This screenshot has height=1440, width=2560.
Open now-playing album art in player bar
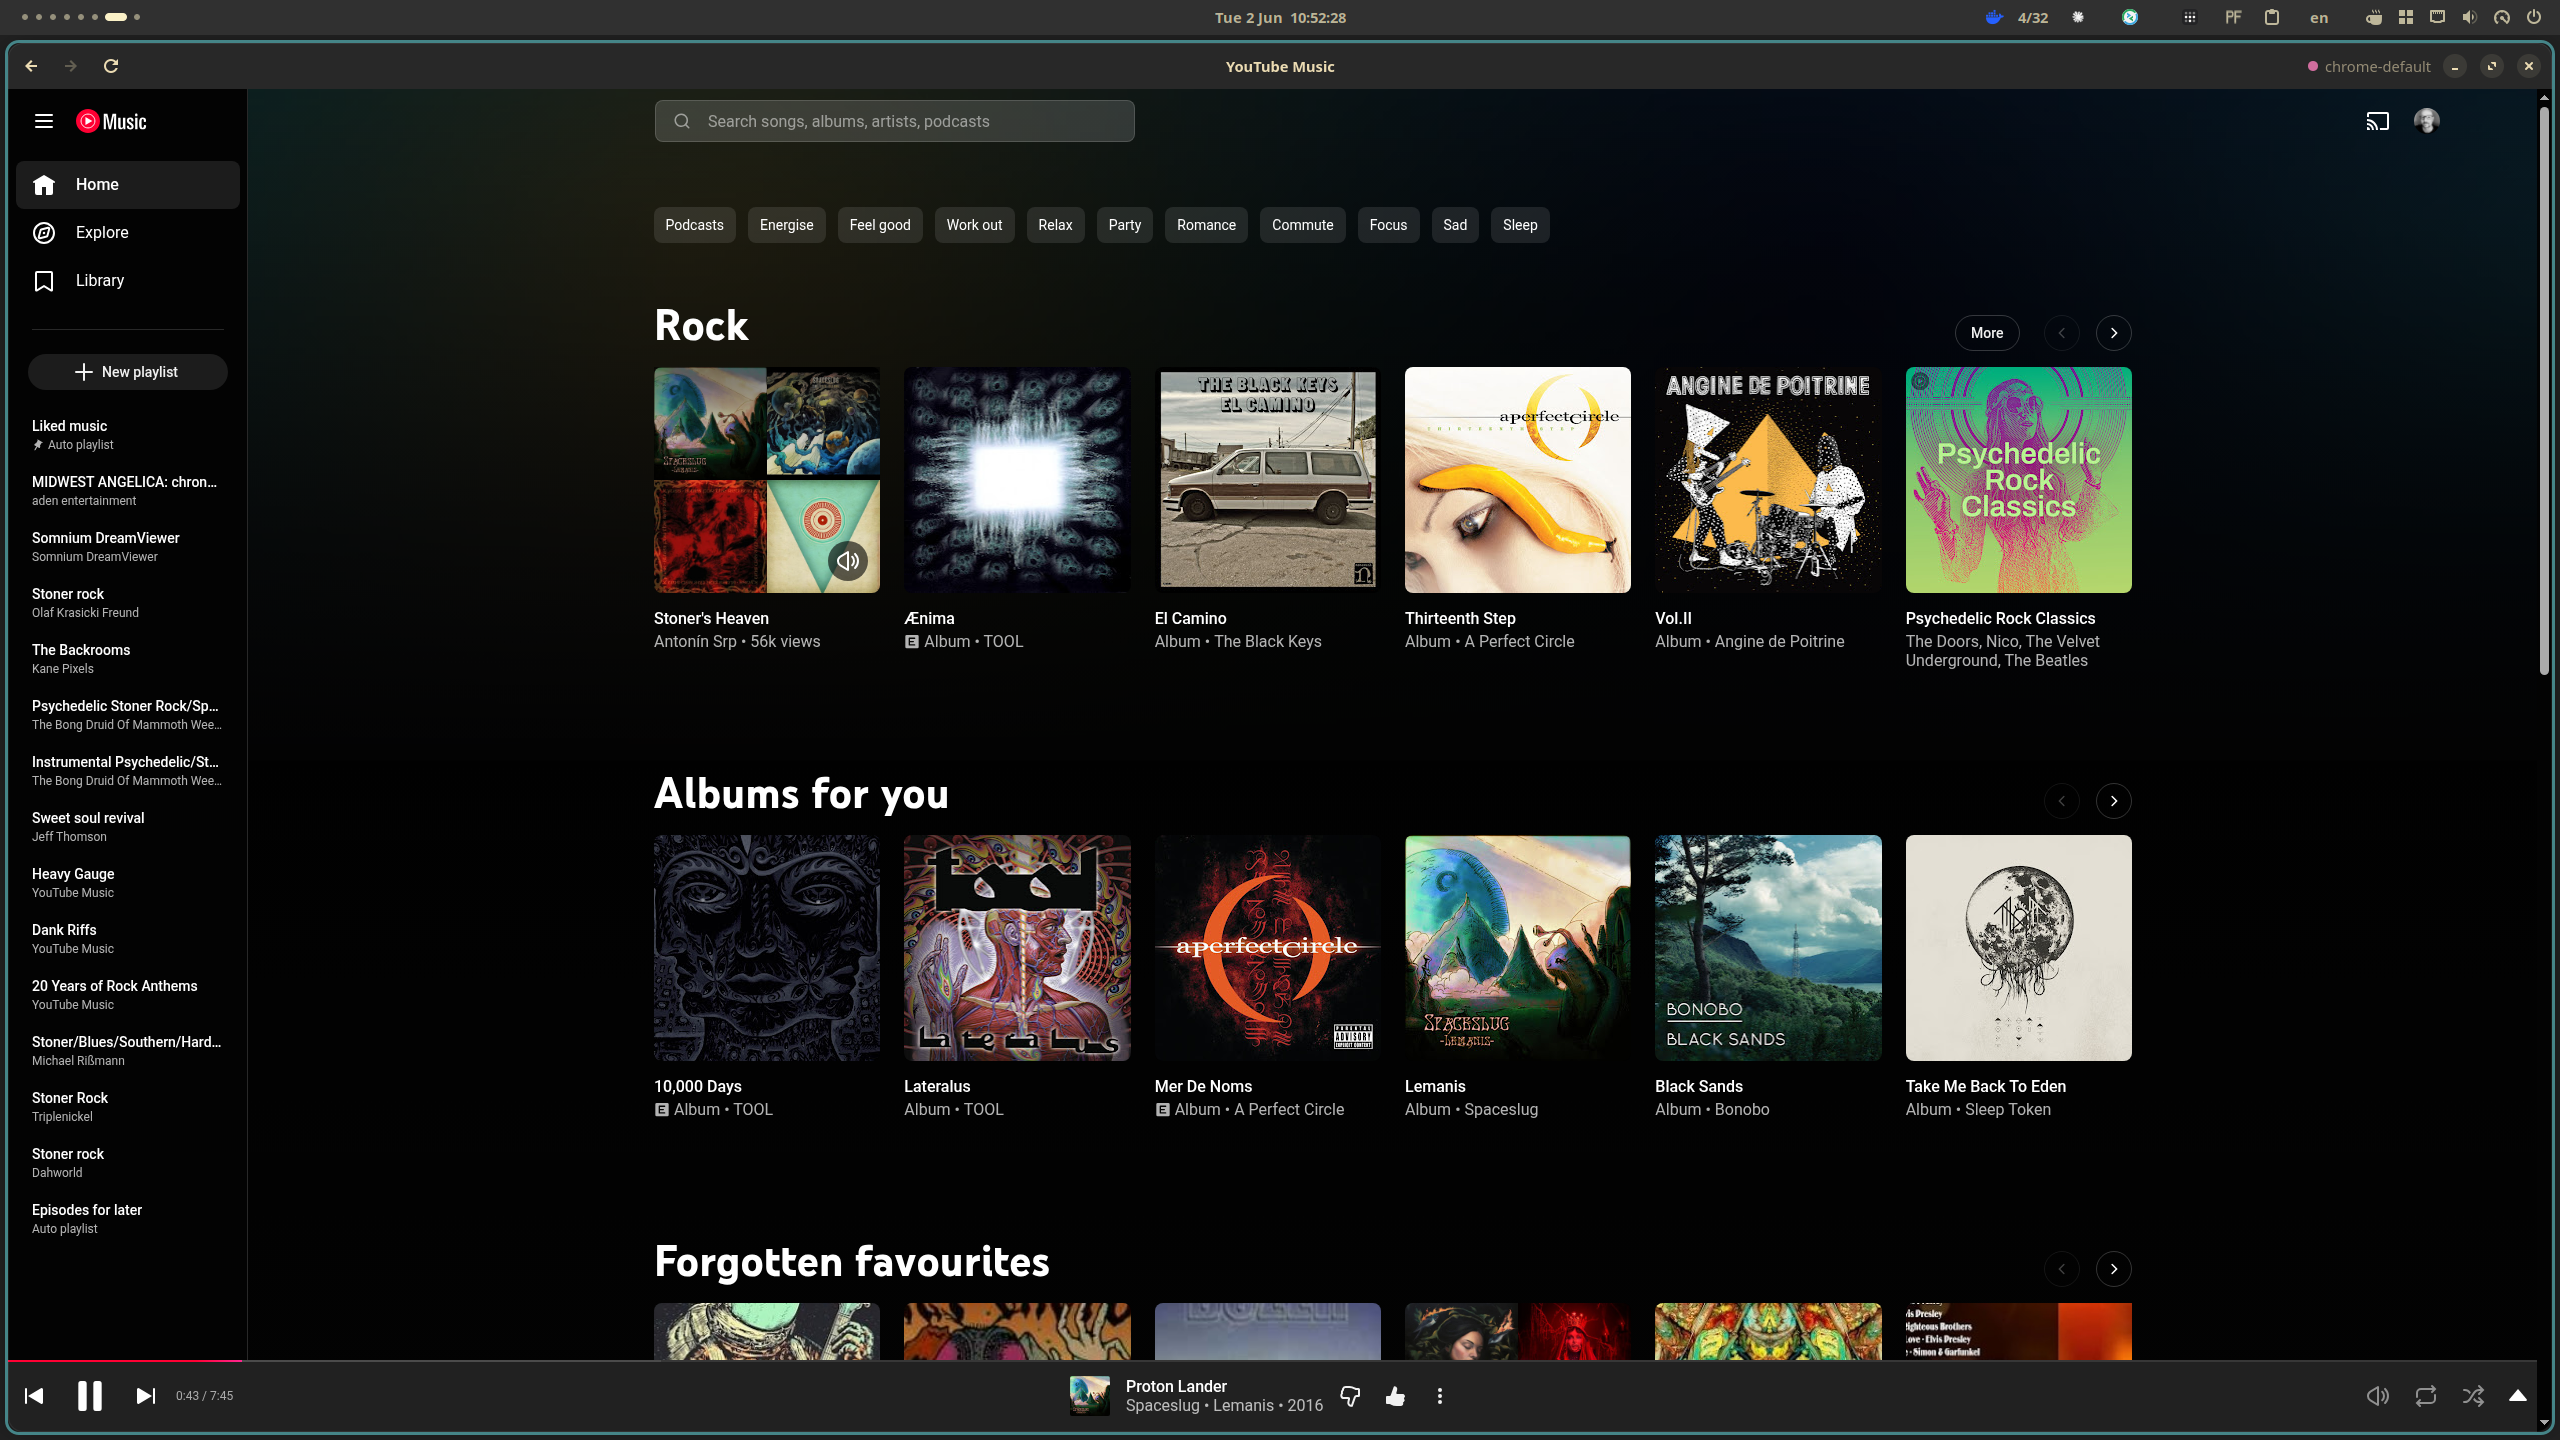[x=1090, y=1396]
